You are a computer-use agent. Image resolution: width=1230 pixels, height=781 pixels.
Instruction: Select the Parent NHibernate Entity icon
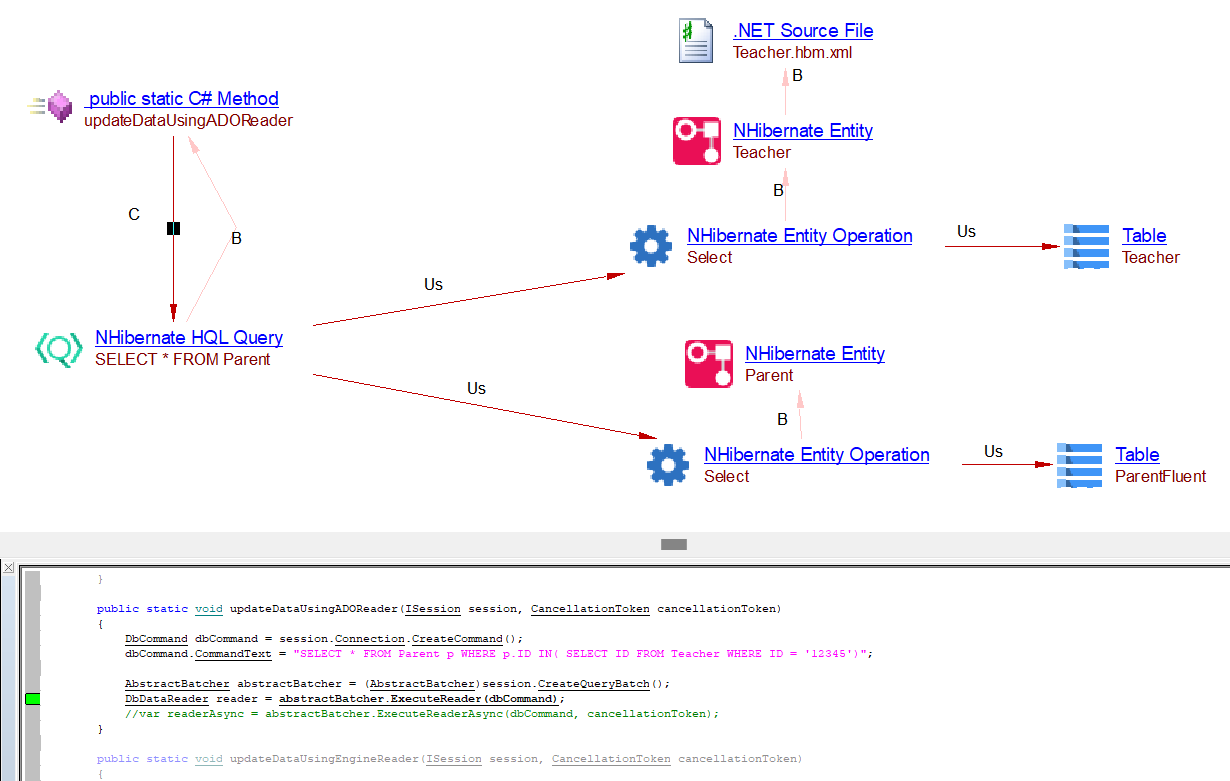click(709, 364)
